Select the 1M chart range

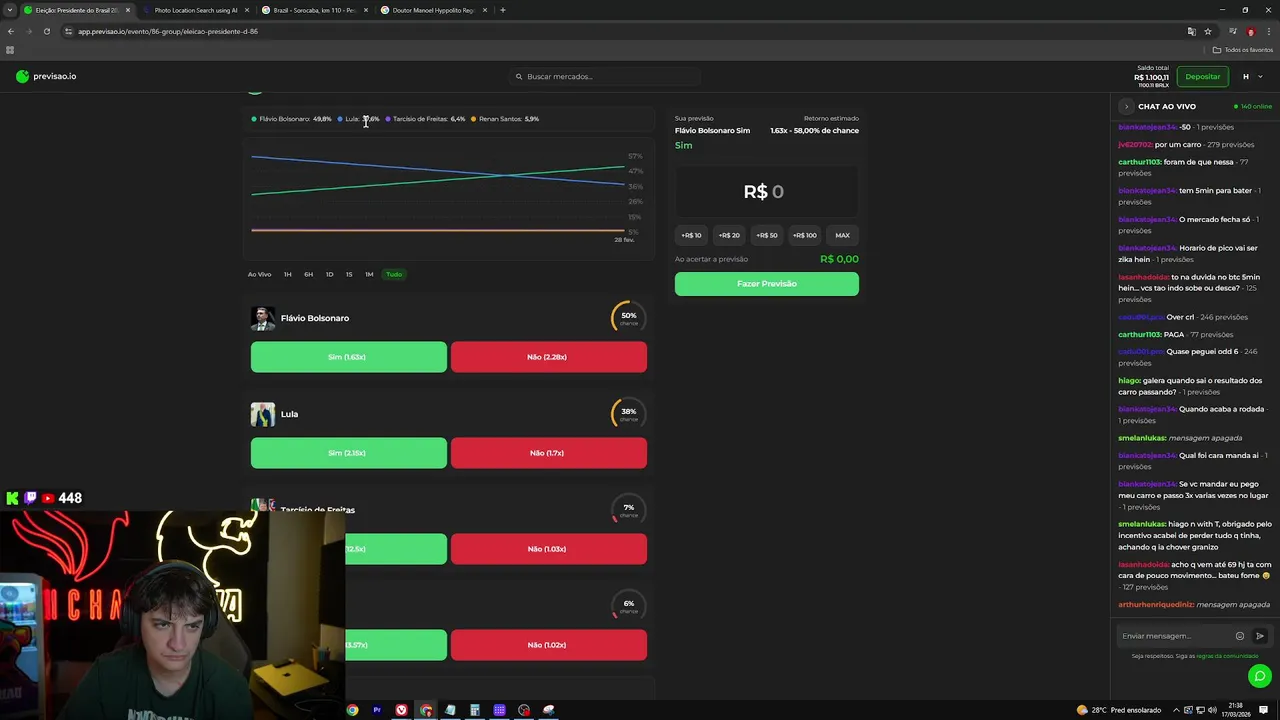[x=369, y=274]
